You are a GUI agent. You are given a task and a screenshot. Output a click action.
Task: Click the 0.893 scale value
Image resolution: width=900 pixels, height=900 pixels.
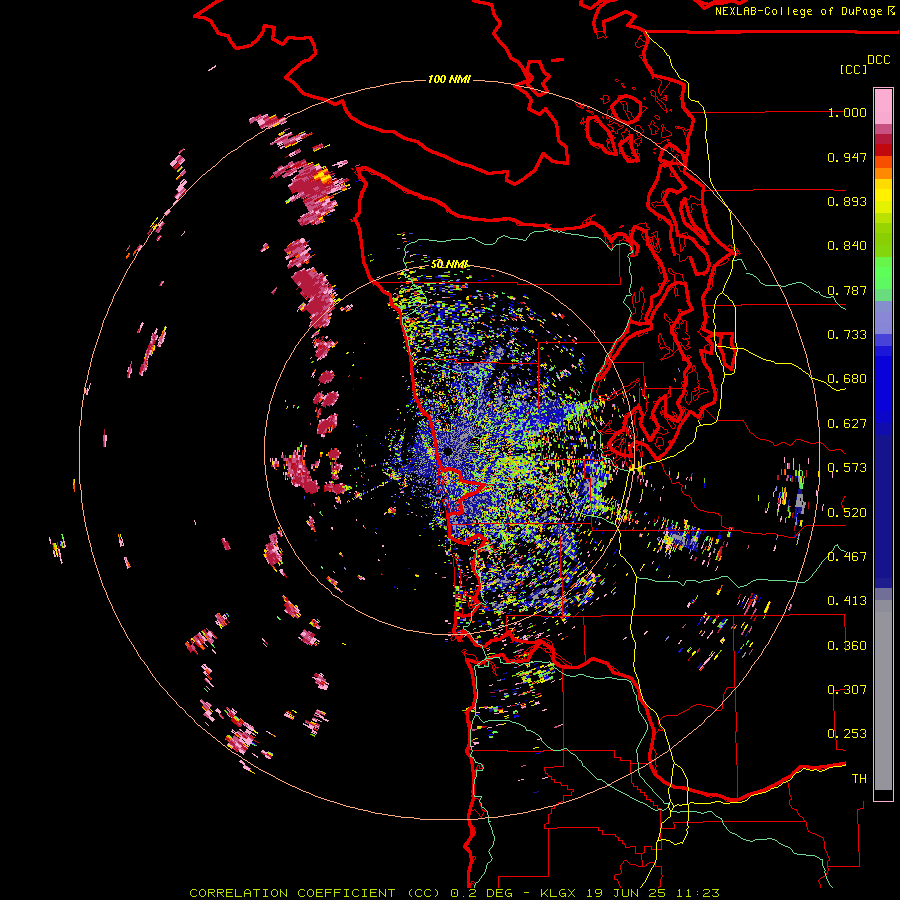[847, 201]
